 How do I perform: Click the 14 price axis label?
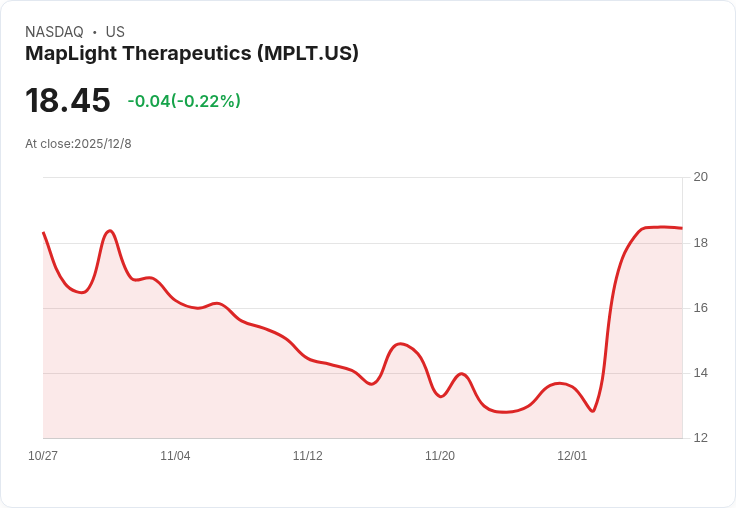700,373
